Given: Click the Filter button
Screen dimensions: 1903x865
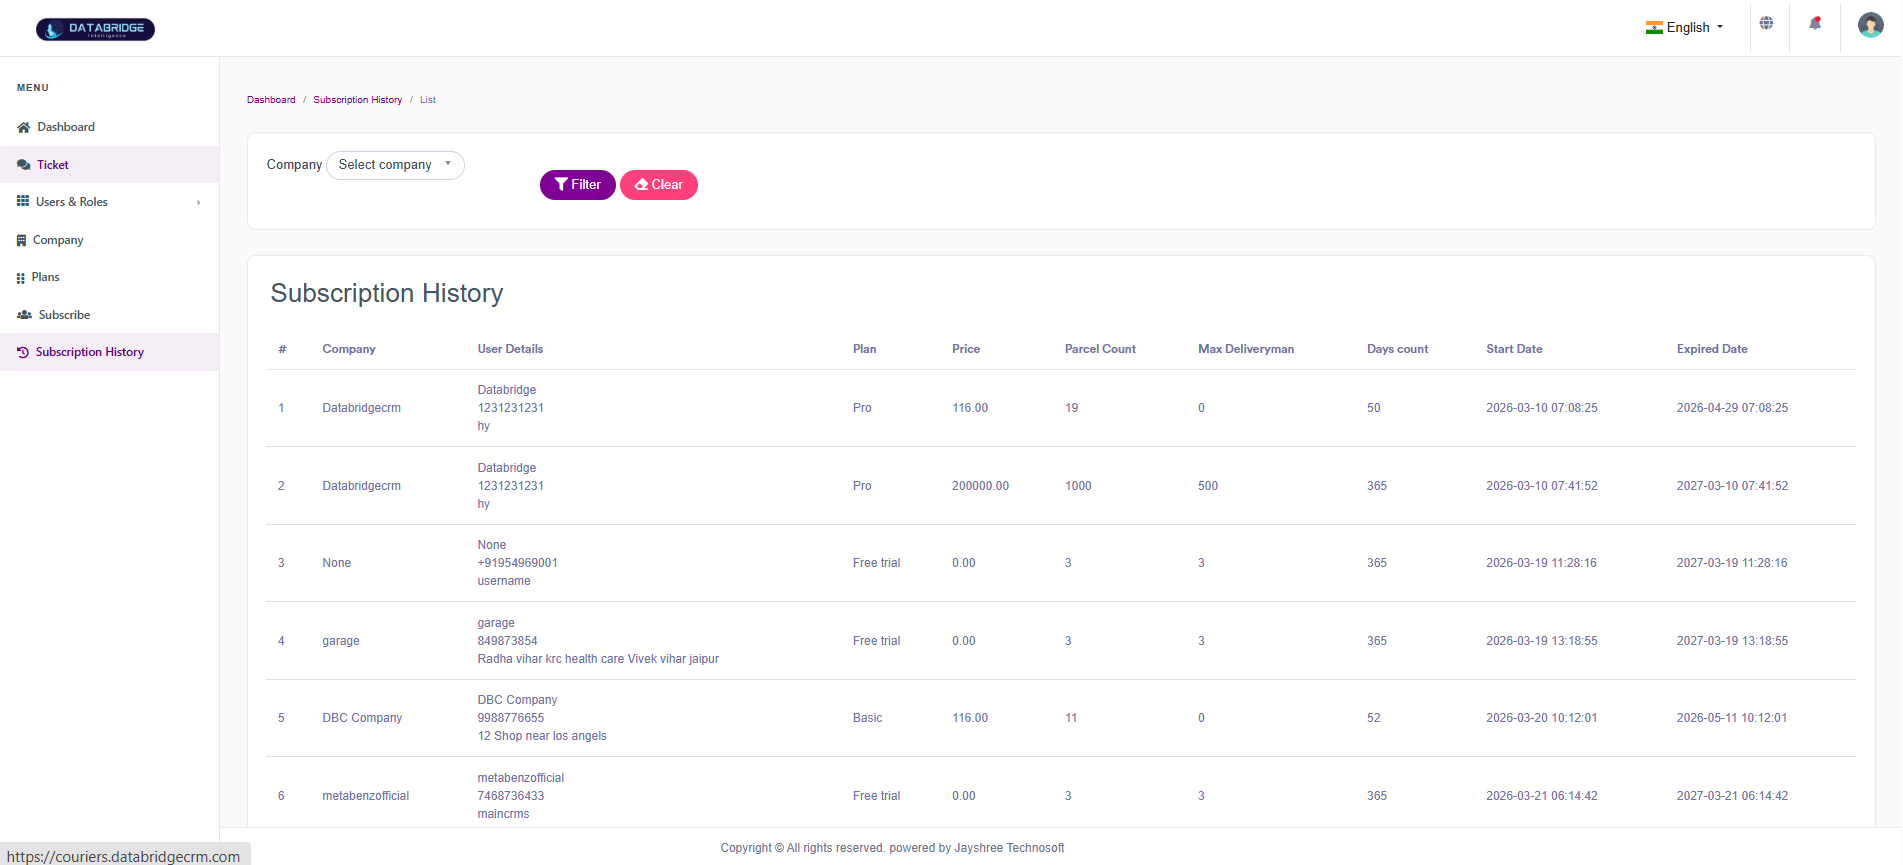Looking at the screenshot, I should [577, 185].
